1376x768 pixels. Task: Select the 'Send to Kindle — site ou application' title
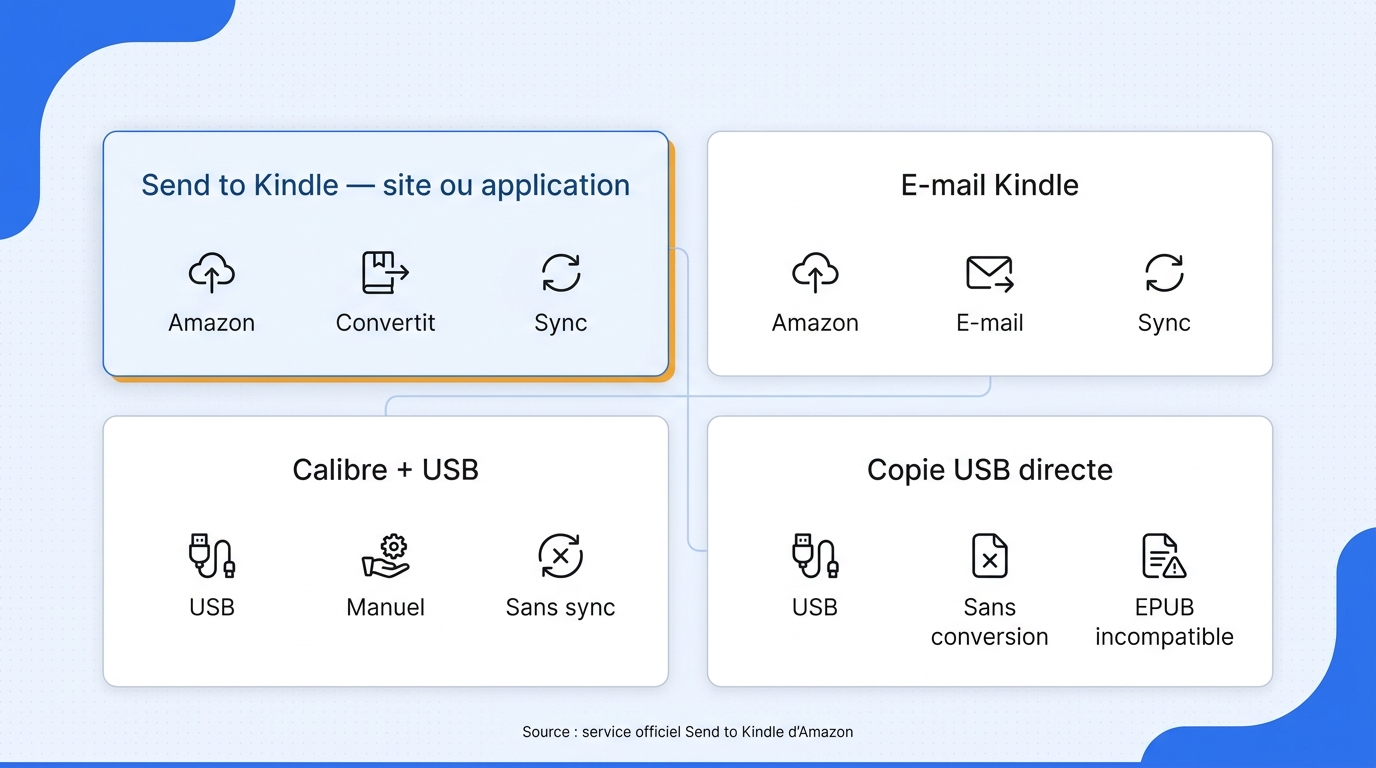pyautogui.click(x=385, y=185)
